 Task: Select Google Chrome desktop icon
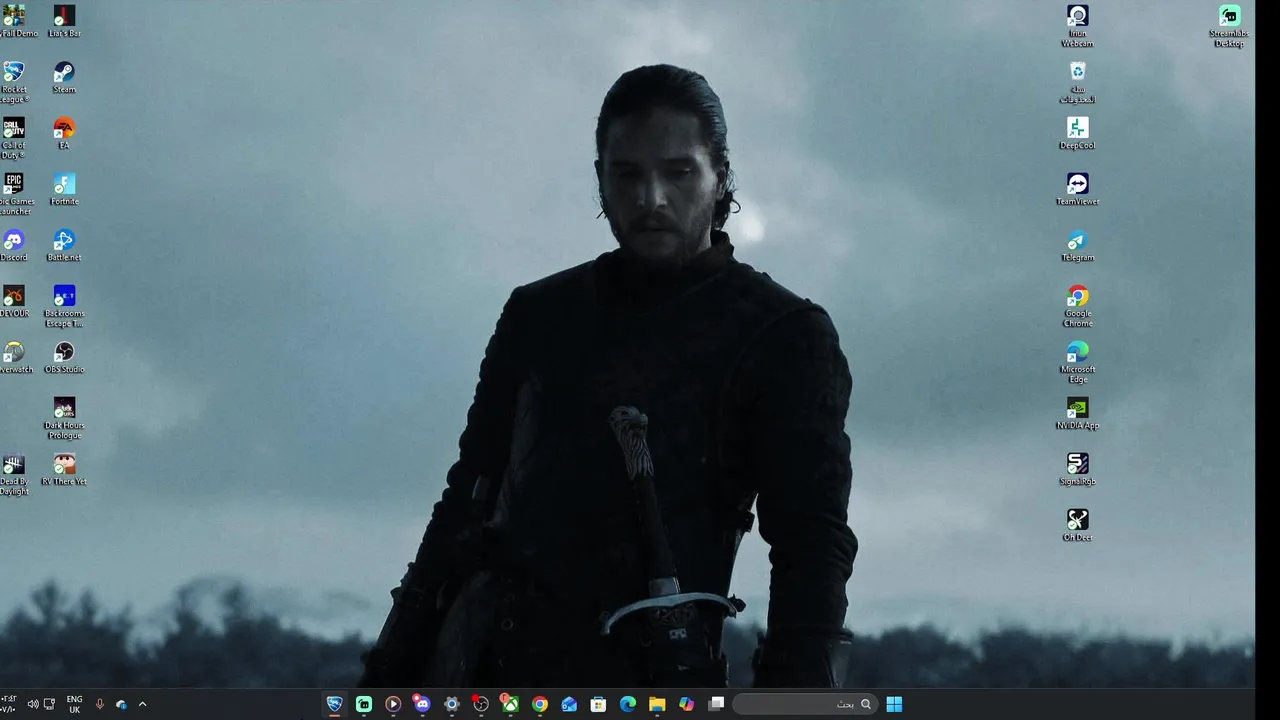coord(1077,306)
